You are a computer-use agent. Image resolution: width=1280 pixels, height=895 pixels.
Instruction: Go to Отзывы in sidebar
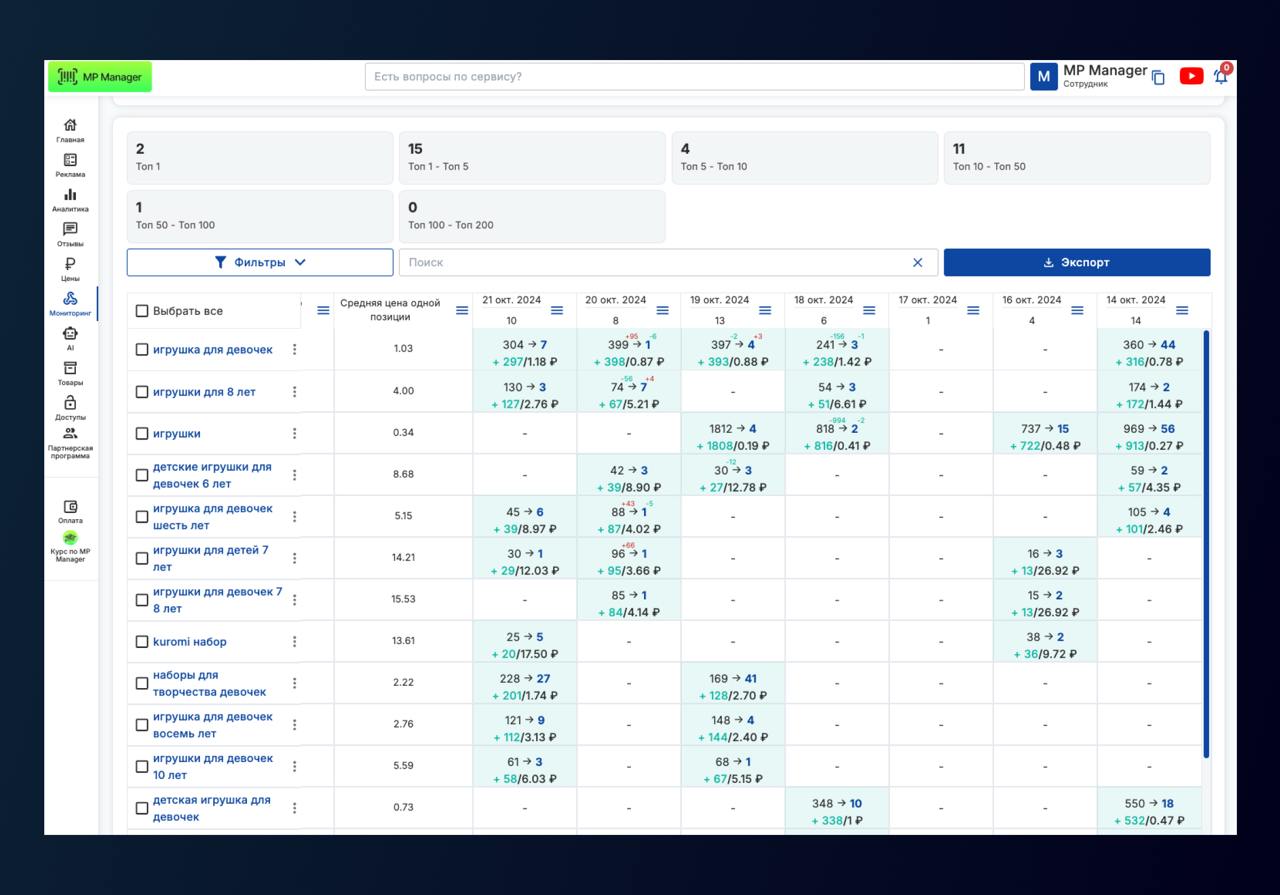(70, 234)
